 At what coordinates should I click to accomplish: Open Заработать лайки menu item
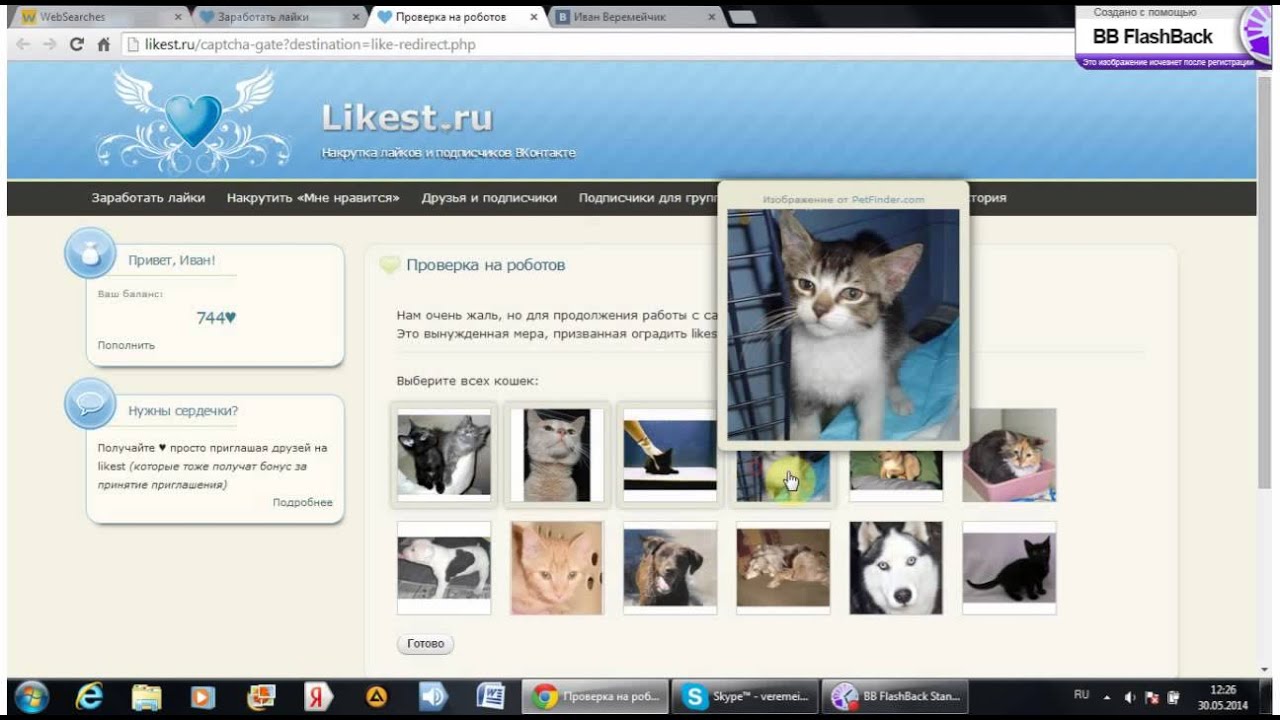148,198
